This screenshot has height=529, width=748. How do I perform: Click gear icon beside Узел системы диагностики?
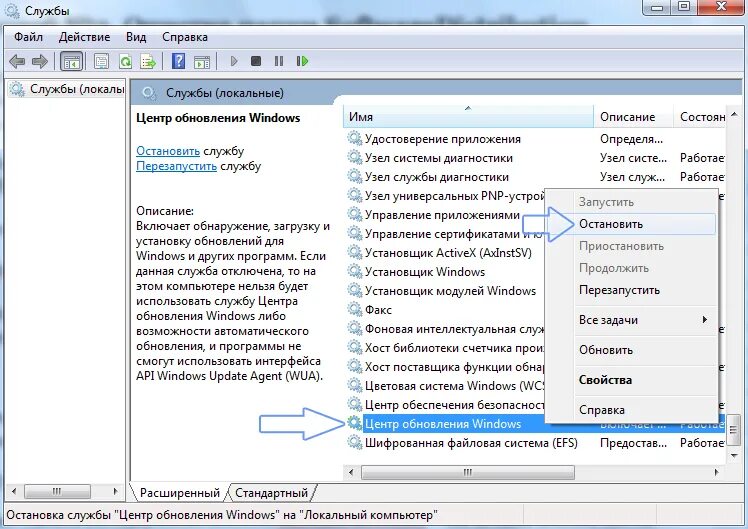[x=354, y=158]
